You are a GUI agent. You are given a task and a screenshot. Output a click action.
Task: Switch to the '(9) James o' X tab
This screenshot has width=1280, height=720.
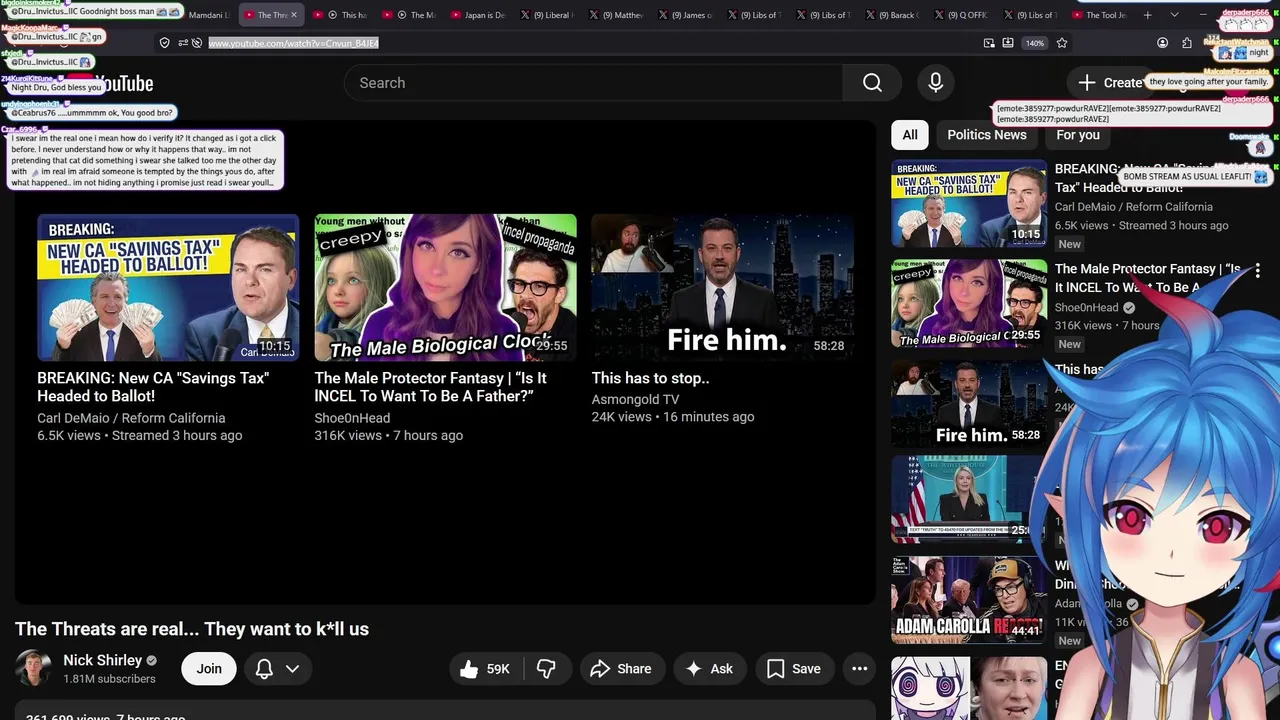coord(684,15)
